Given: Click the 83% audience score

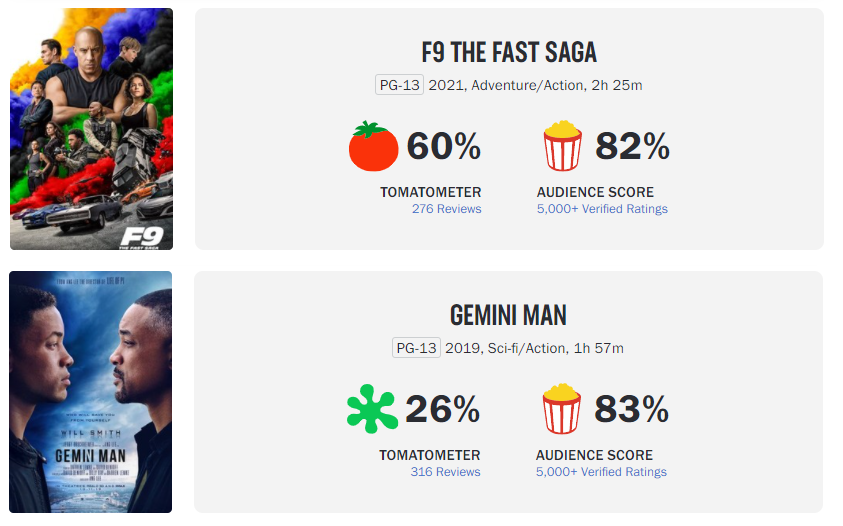Looking at the screenshot, I should coord(631,409).
